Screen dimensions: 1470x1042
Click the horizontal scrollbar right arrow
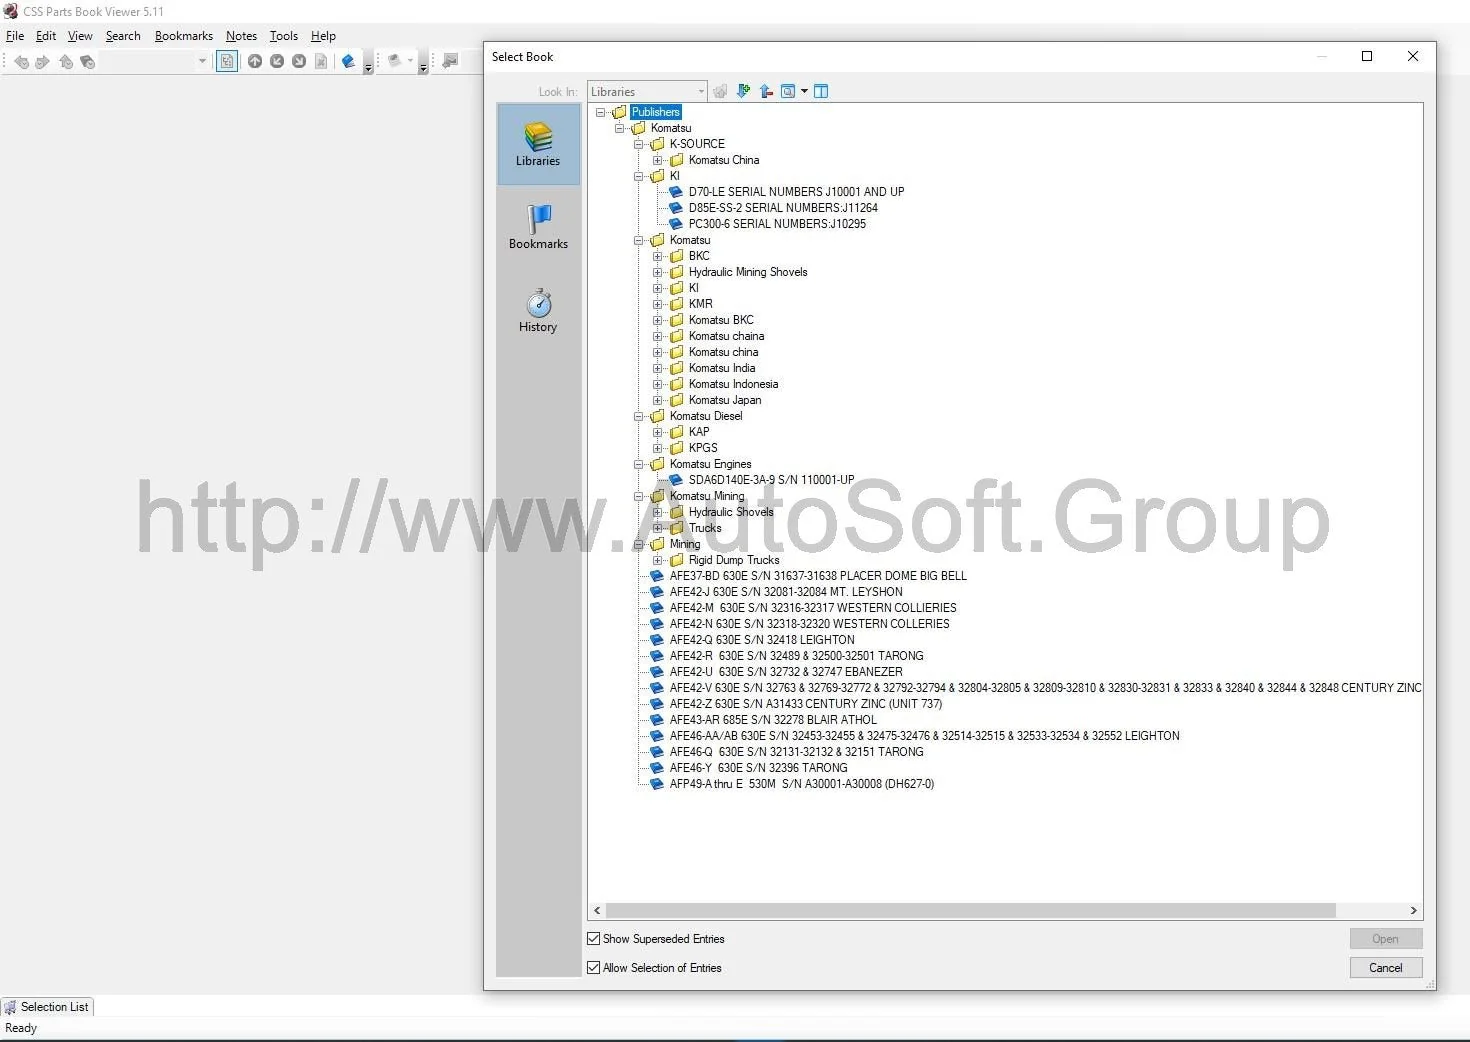(1413, 911)
